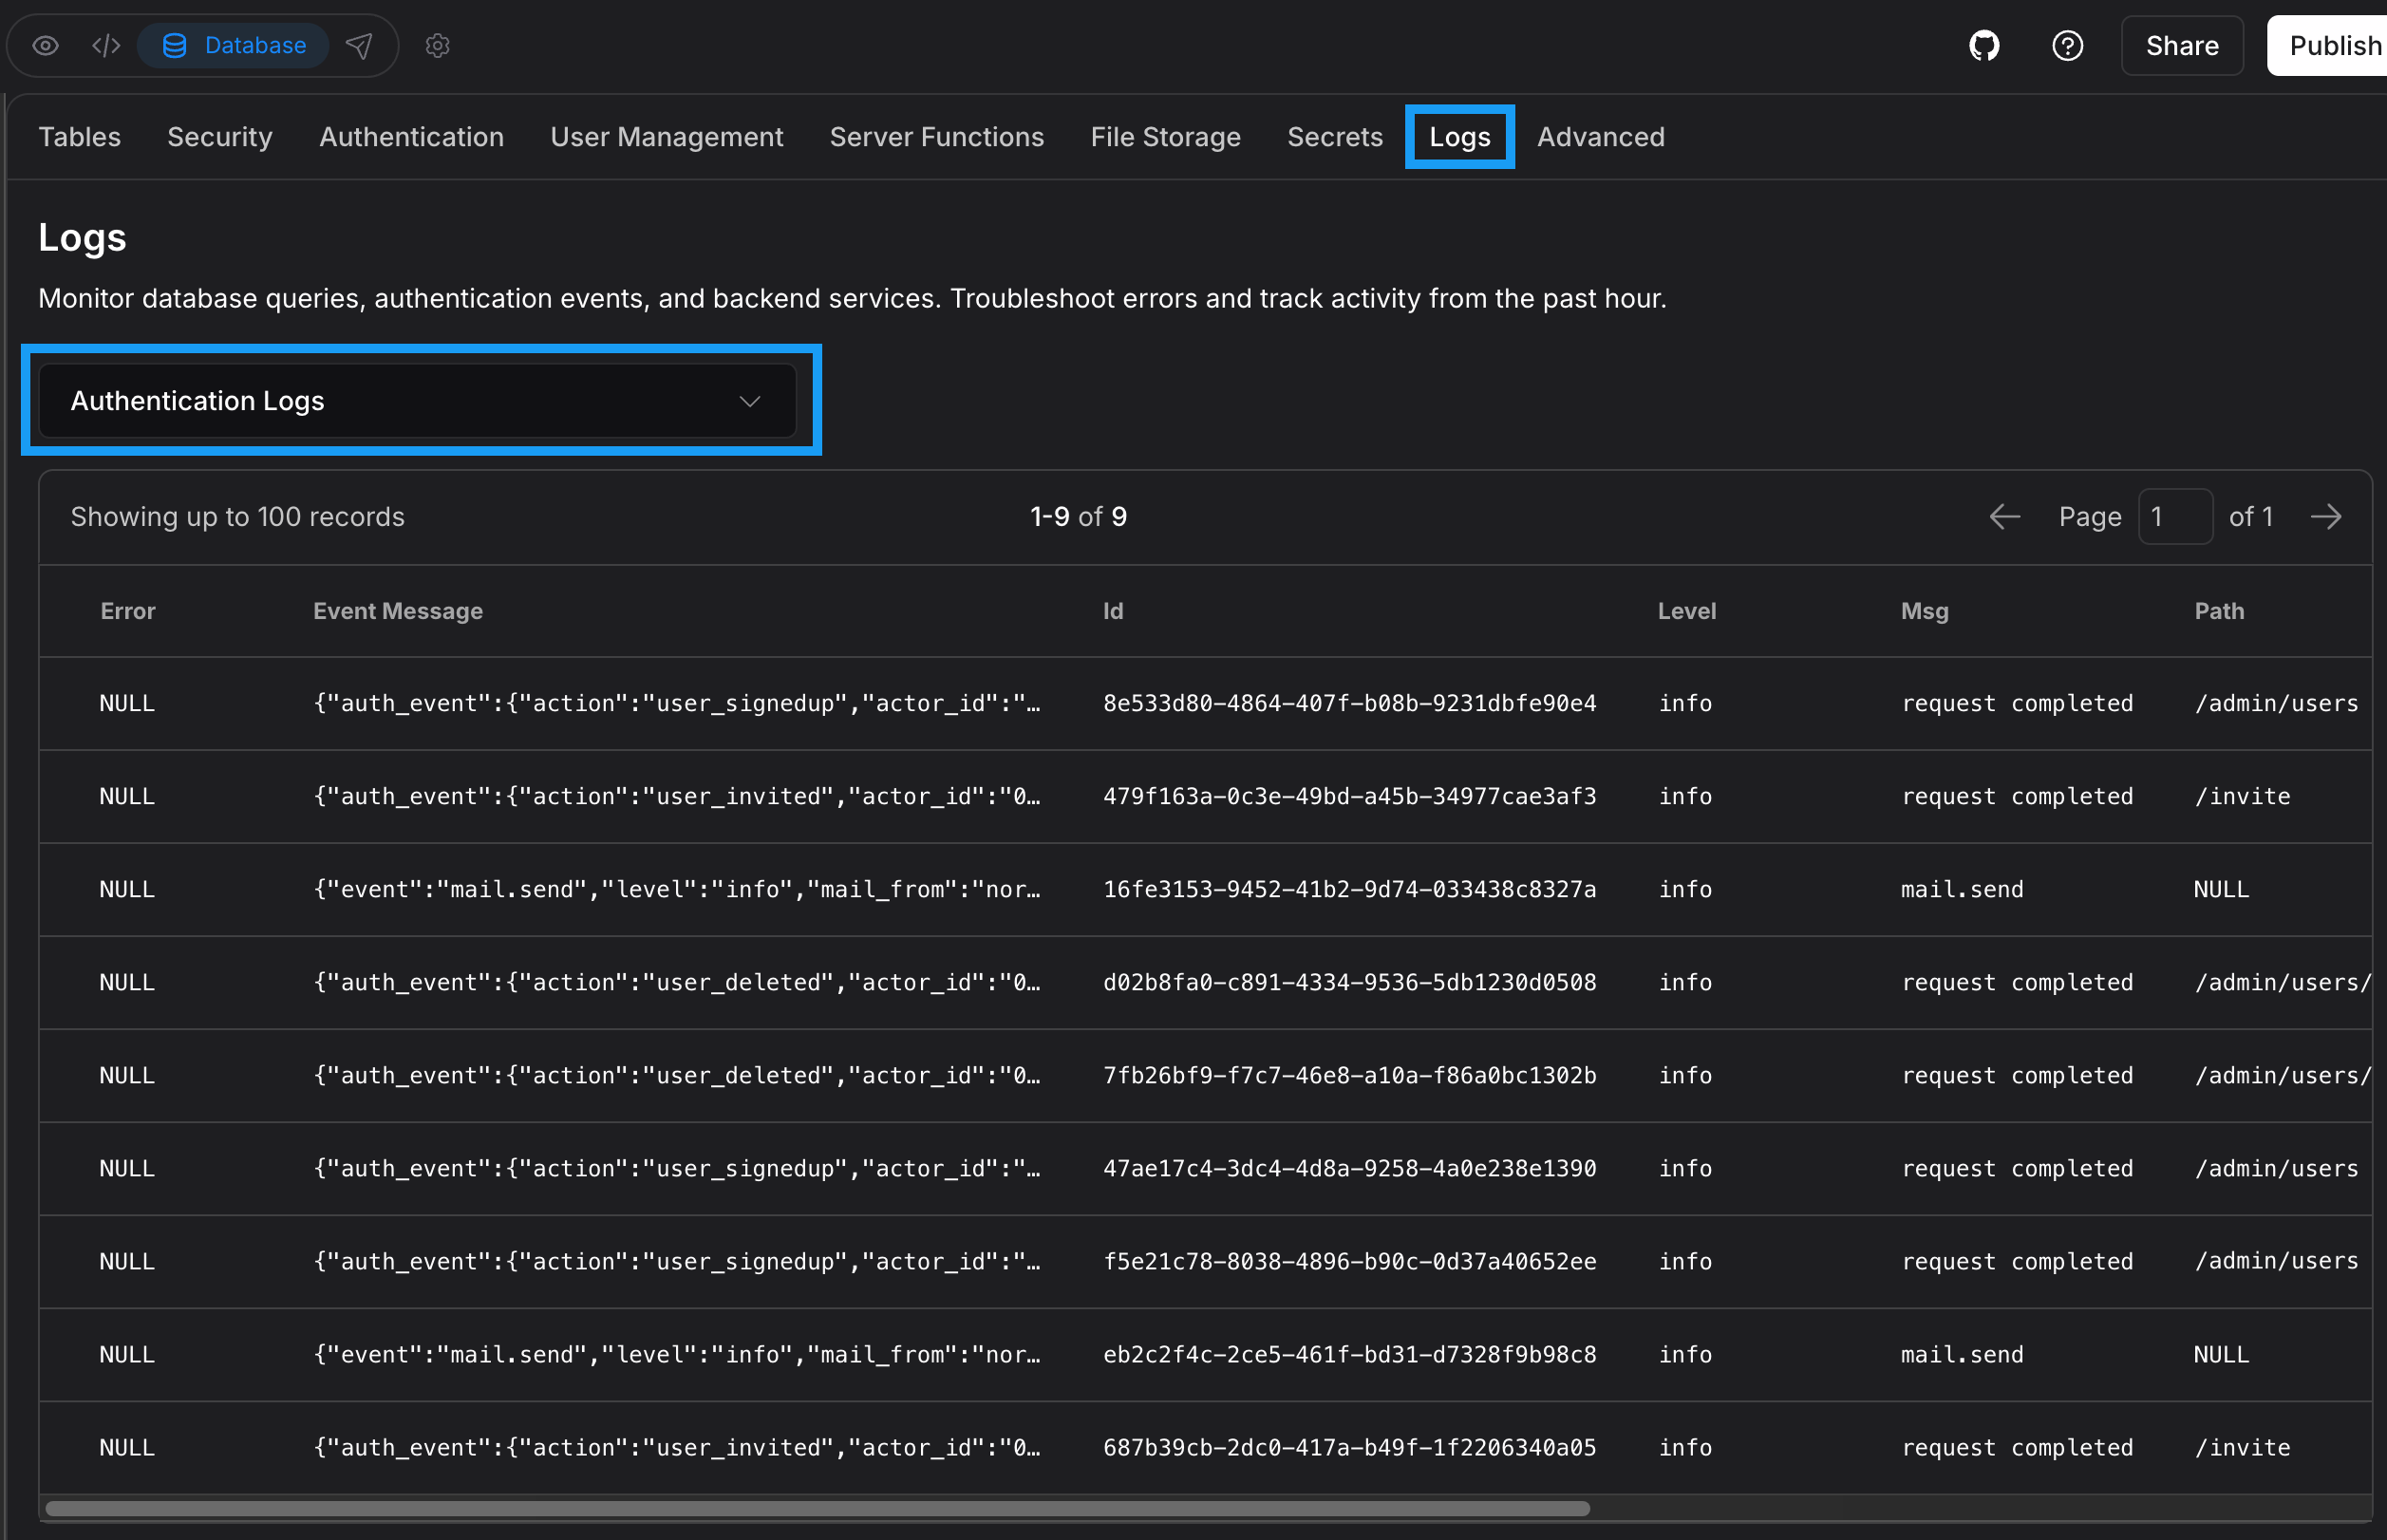The height and width of the screenshot is (1540, 2387).
Task: Select log id 8e533d80-4864-407f-b08b-9231dbfe90e4
Action: click(1349, 704)
